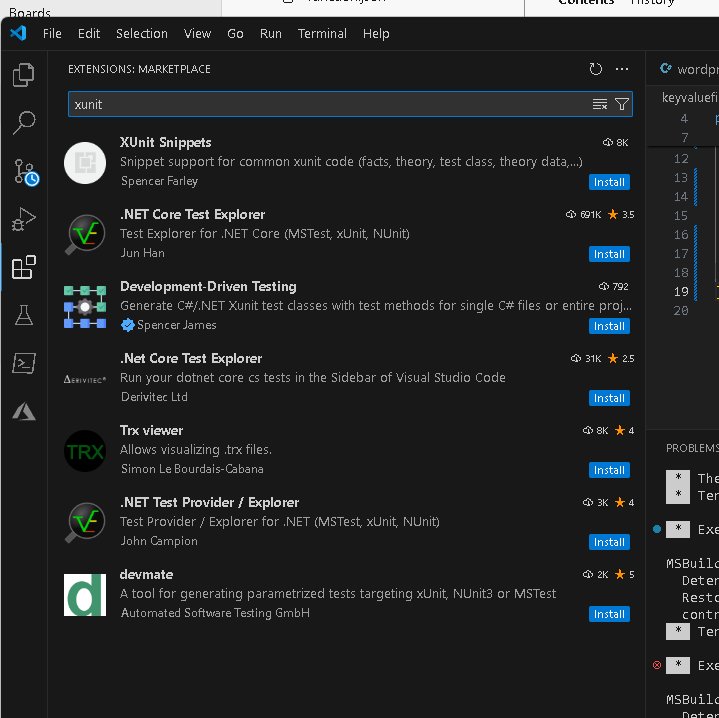Clear extensions search results
Image resolution: width=719 pixels, height=718 pixels.
(599, 104)
